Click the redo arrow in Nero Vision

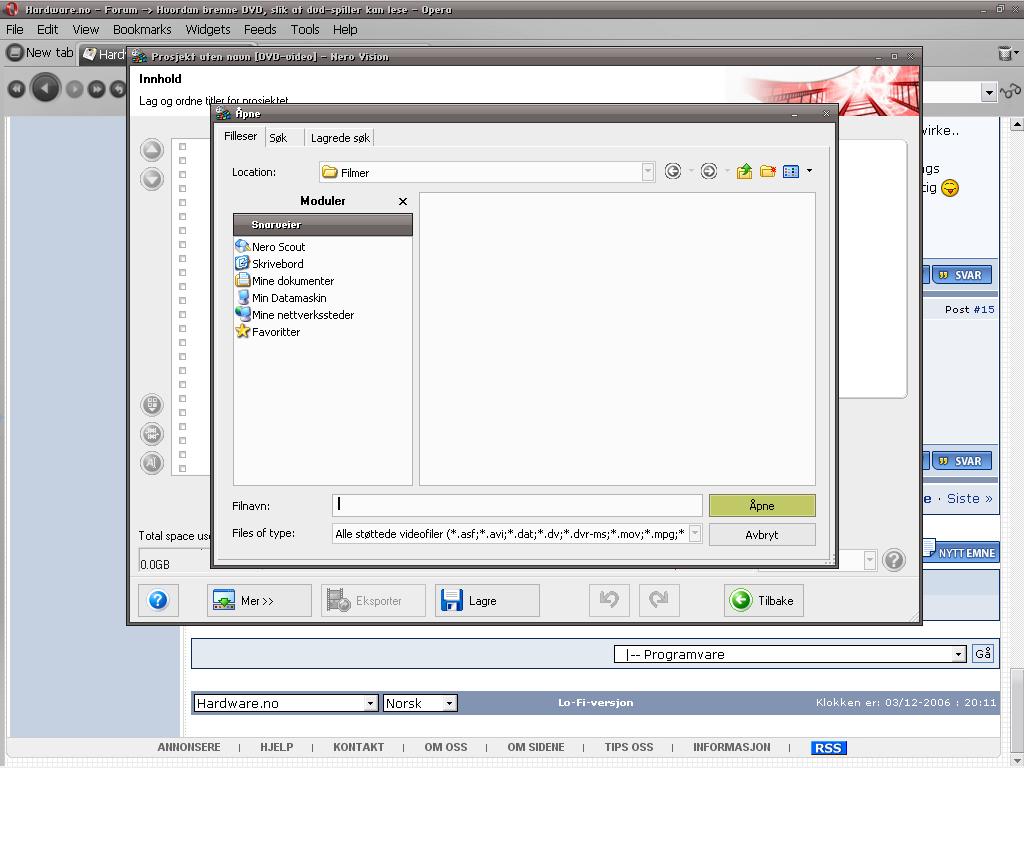[x=659, y=600]
